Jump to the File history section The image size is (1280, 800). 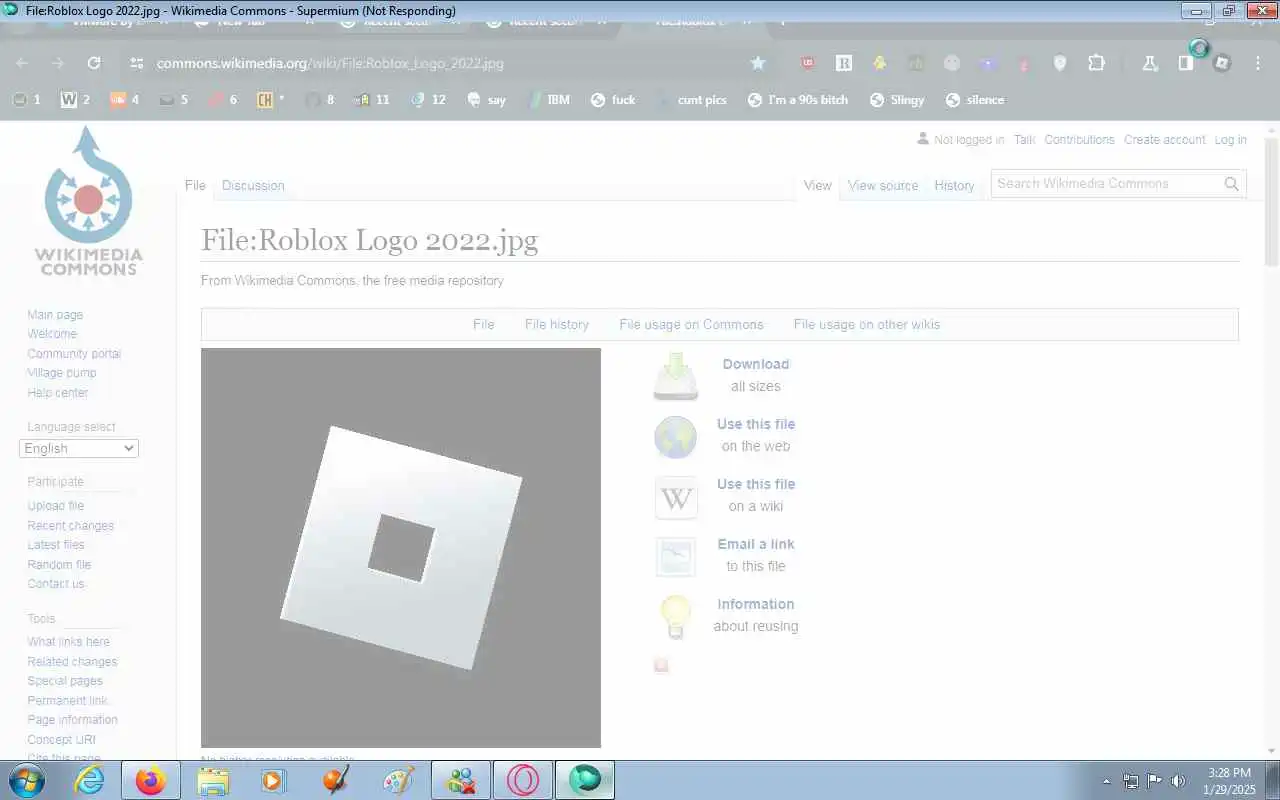(x=557, y=324)
